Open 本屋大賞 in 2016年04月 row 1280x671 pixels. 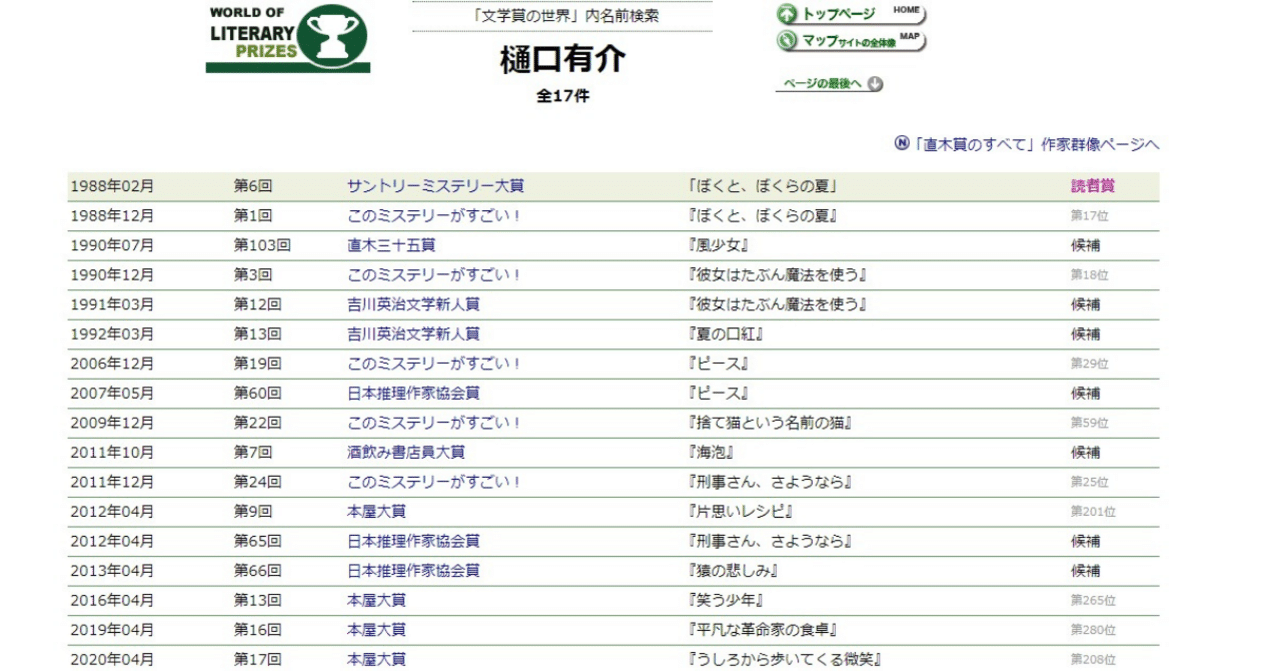coord(376,600)
